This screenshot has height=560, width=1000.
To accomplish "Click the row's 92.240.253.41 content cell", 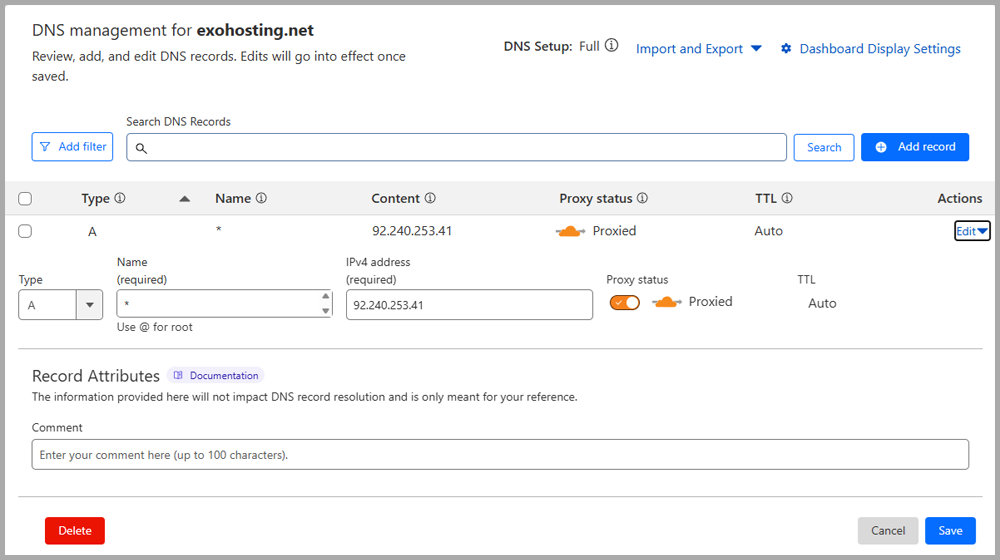I will pyautogui.click(x=412, y=231).
